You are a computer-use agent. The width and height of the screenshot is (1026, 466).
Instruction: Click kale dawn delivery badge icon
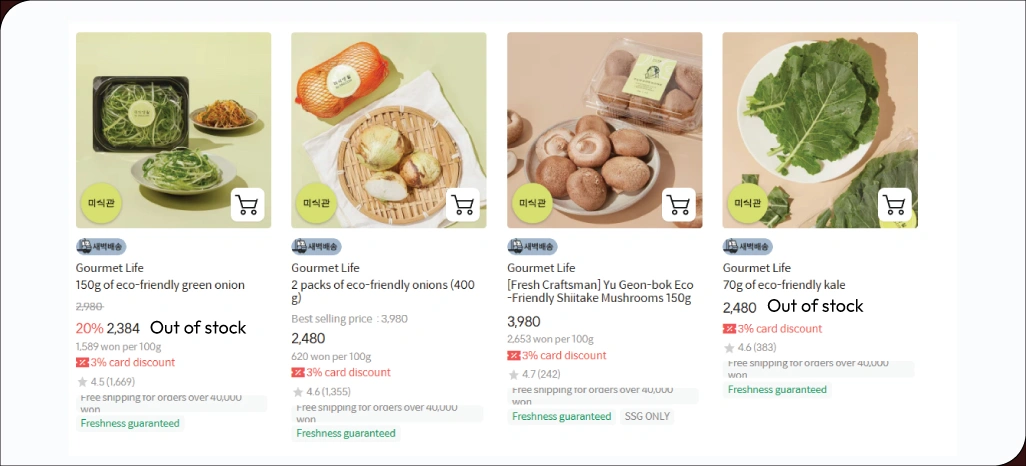pos(731,246)
